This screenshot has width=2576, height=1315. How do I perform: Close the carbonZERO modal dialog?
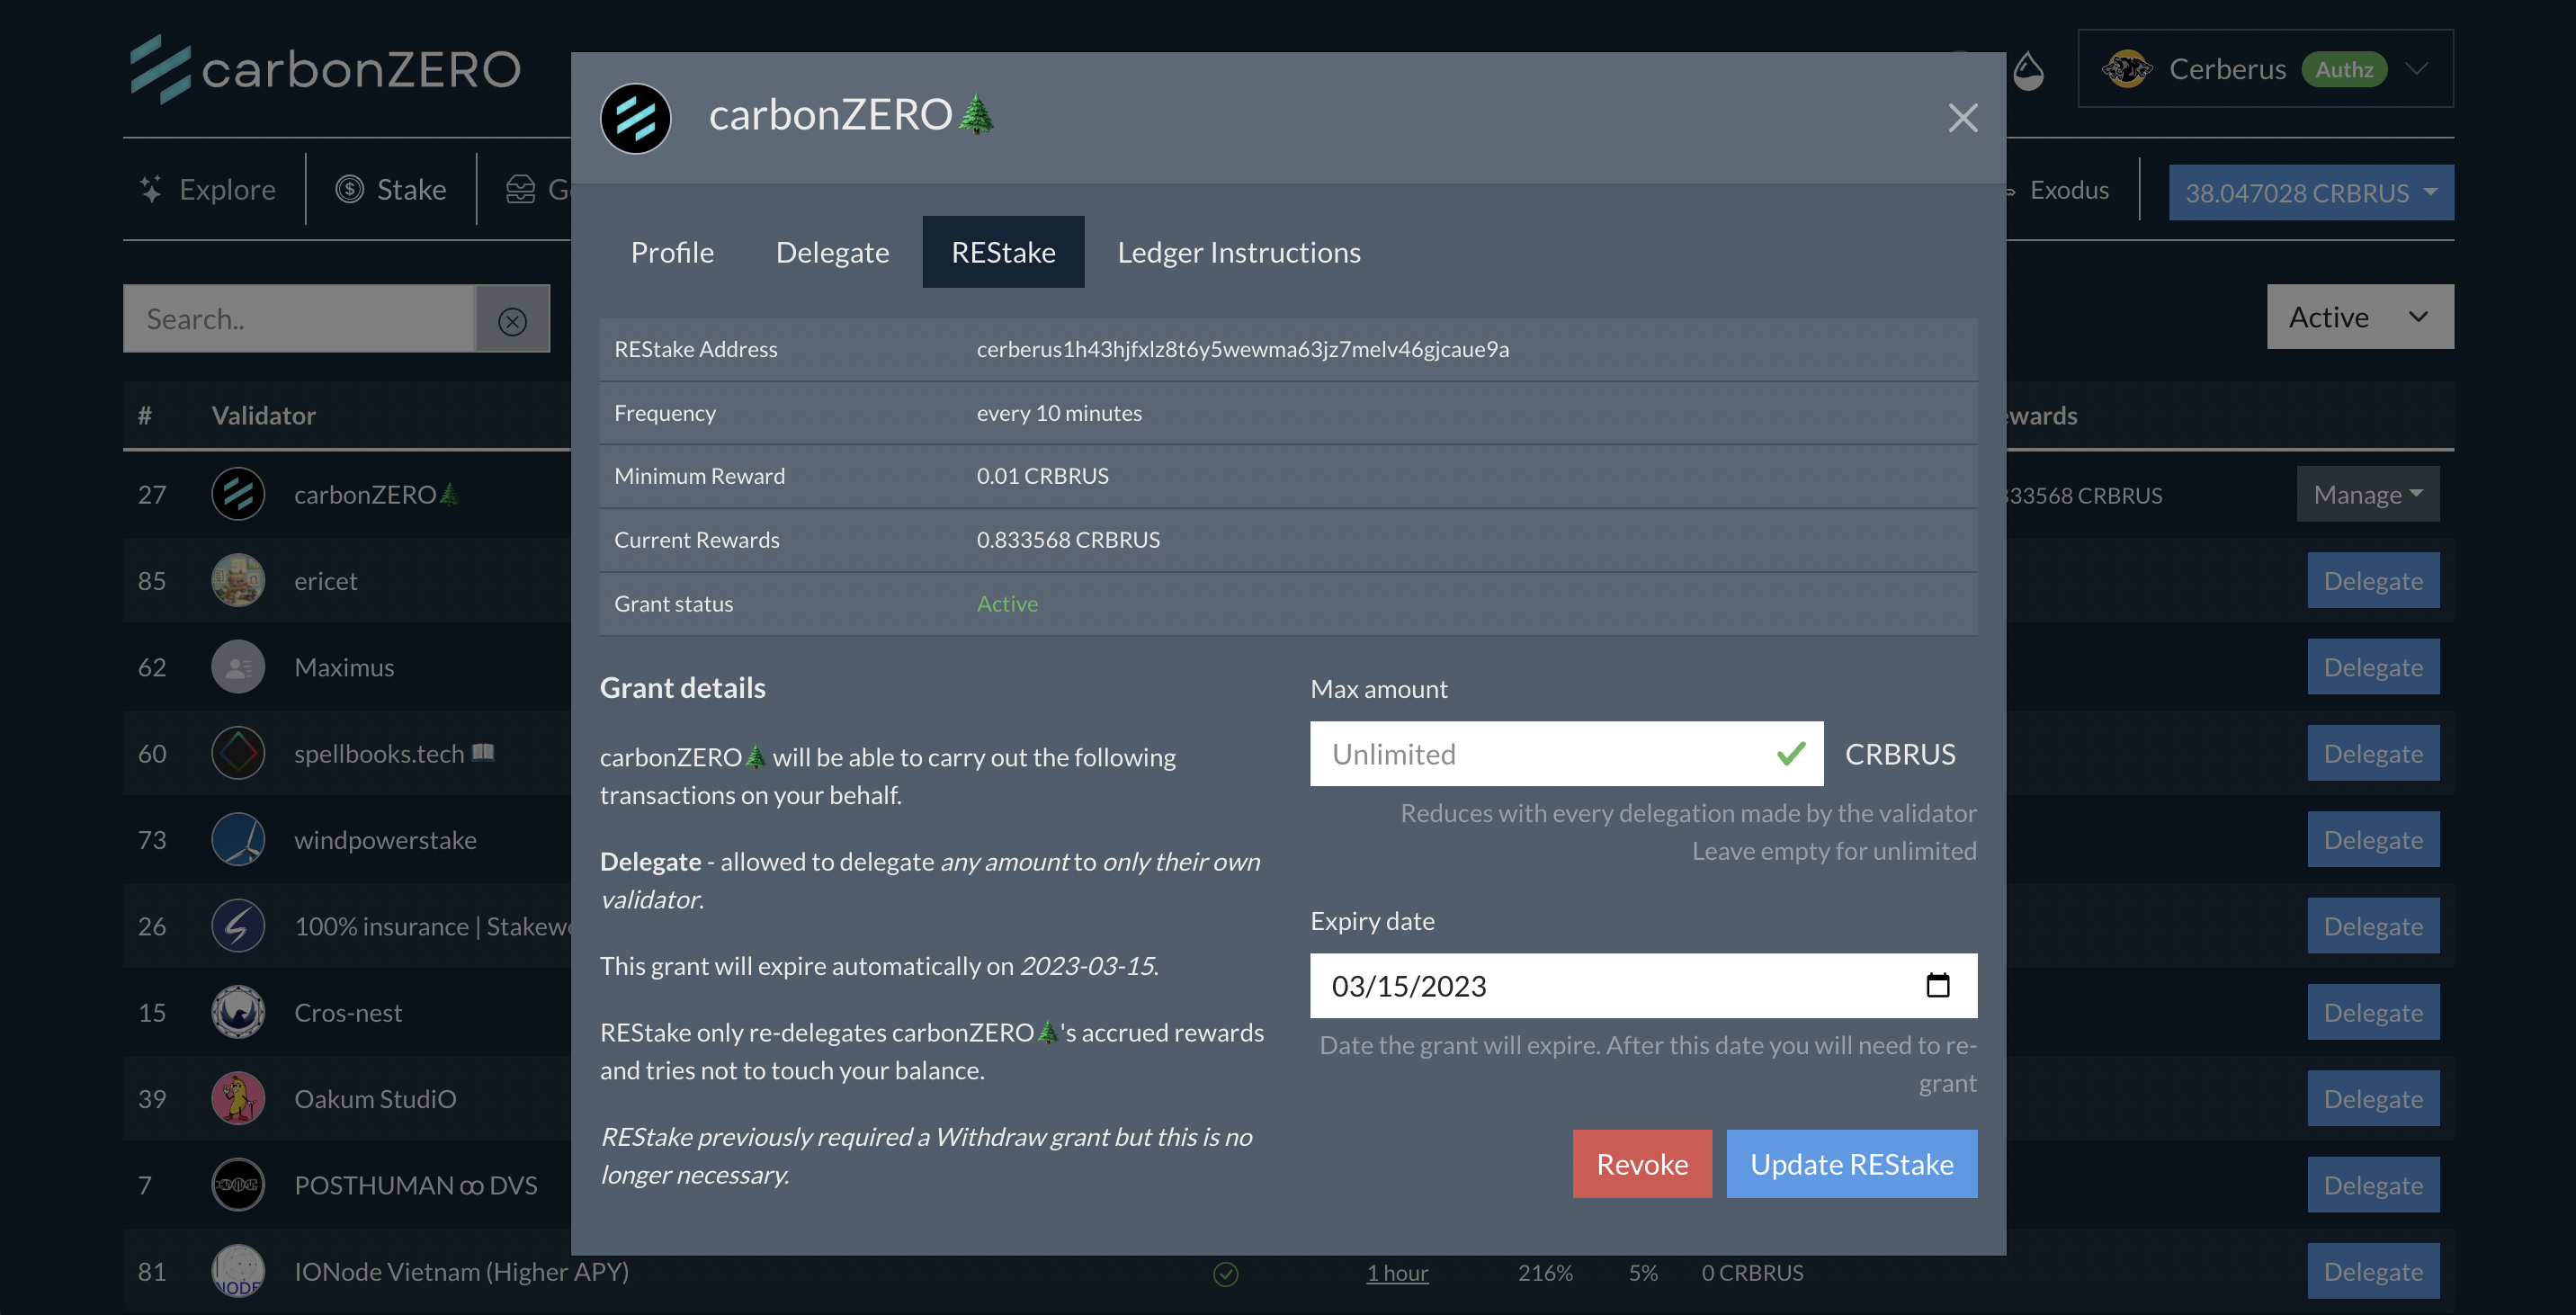1962,118
